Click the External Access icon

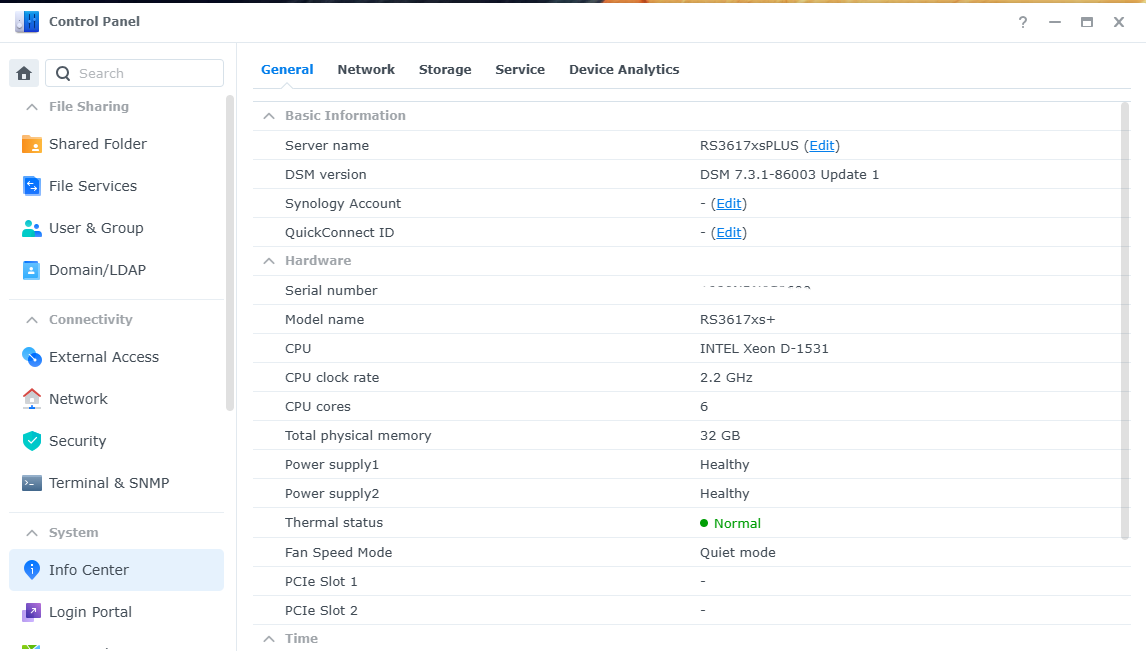31,357
